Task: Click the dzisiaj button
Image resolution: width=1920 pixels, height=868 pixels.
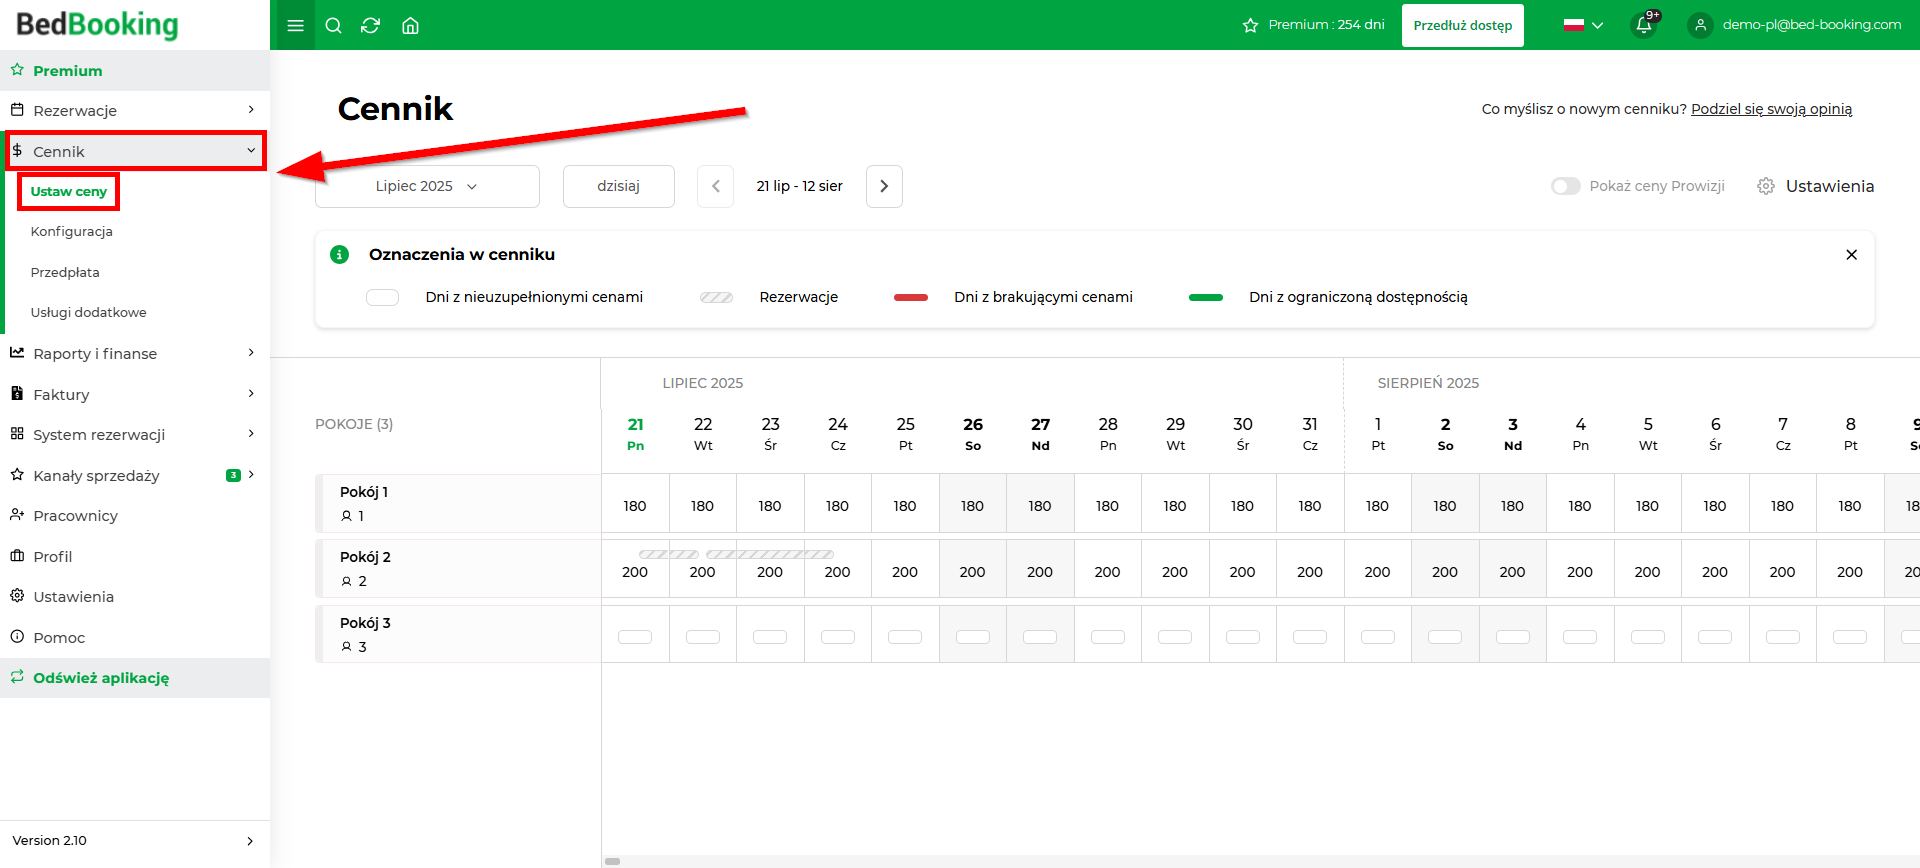Action: (x=618, y=186)
